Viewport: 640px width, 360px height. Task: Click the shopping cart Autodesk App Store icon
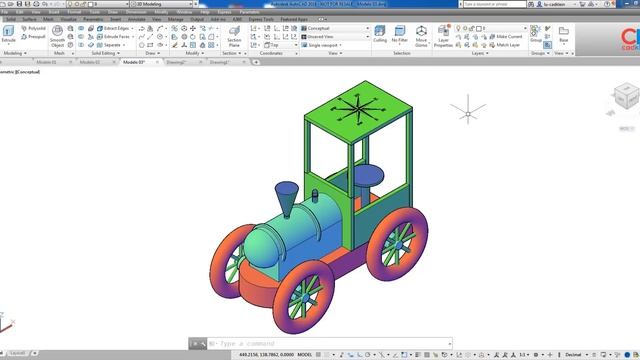tap(582, 4)
